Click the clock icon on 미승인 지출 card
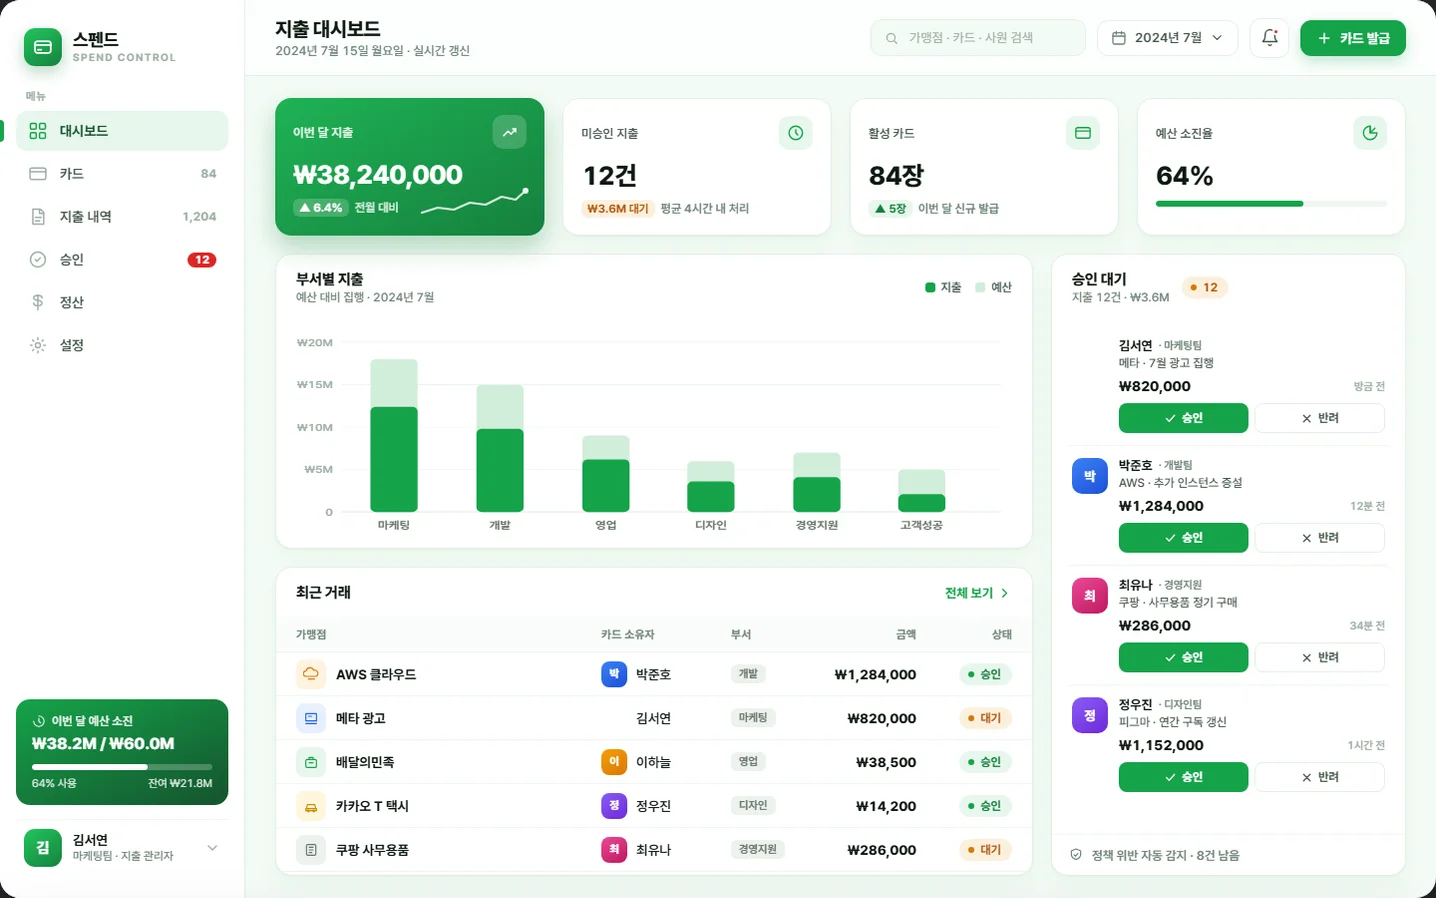This screenshot has width=1436, height=898. [795, 133]
